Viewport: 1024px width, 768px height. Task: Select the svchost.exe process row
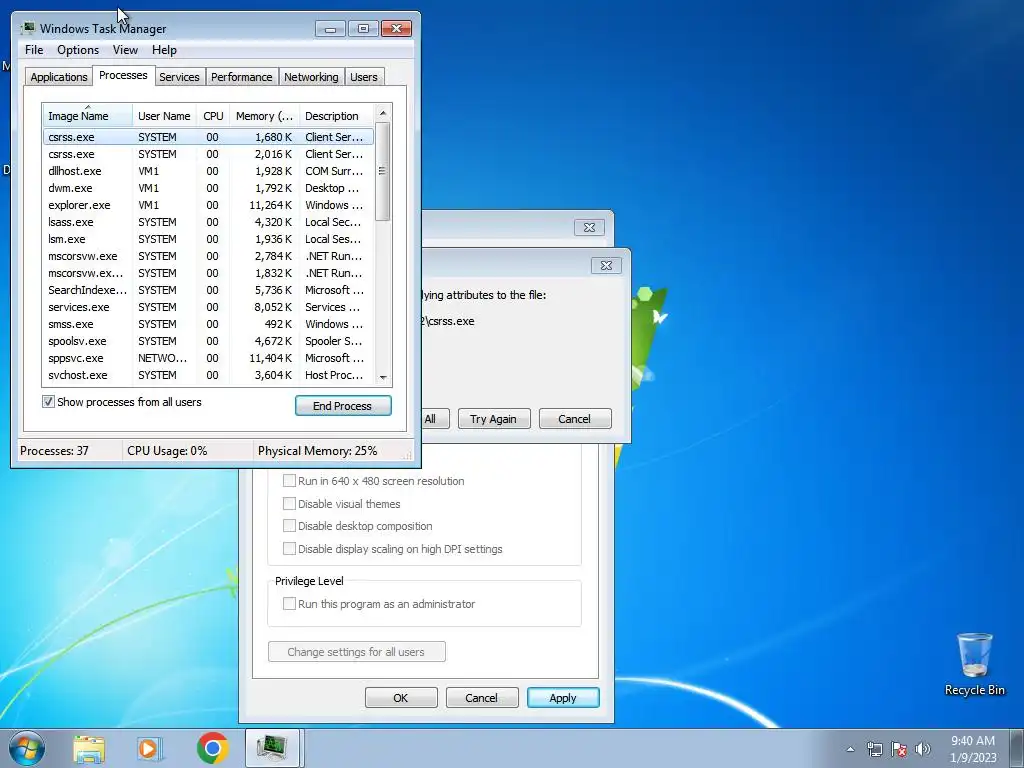pos(208,375)
